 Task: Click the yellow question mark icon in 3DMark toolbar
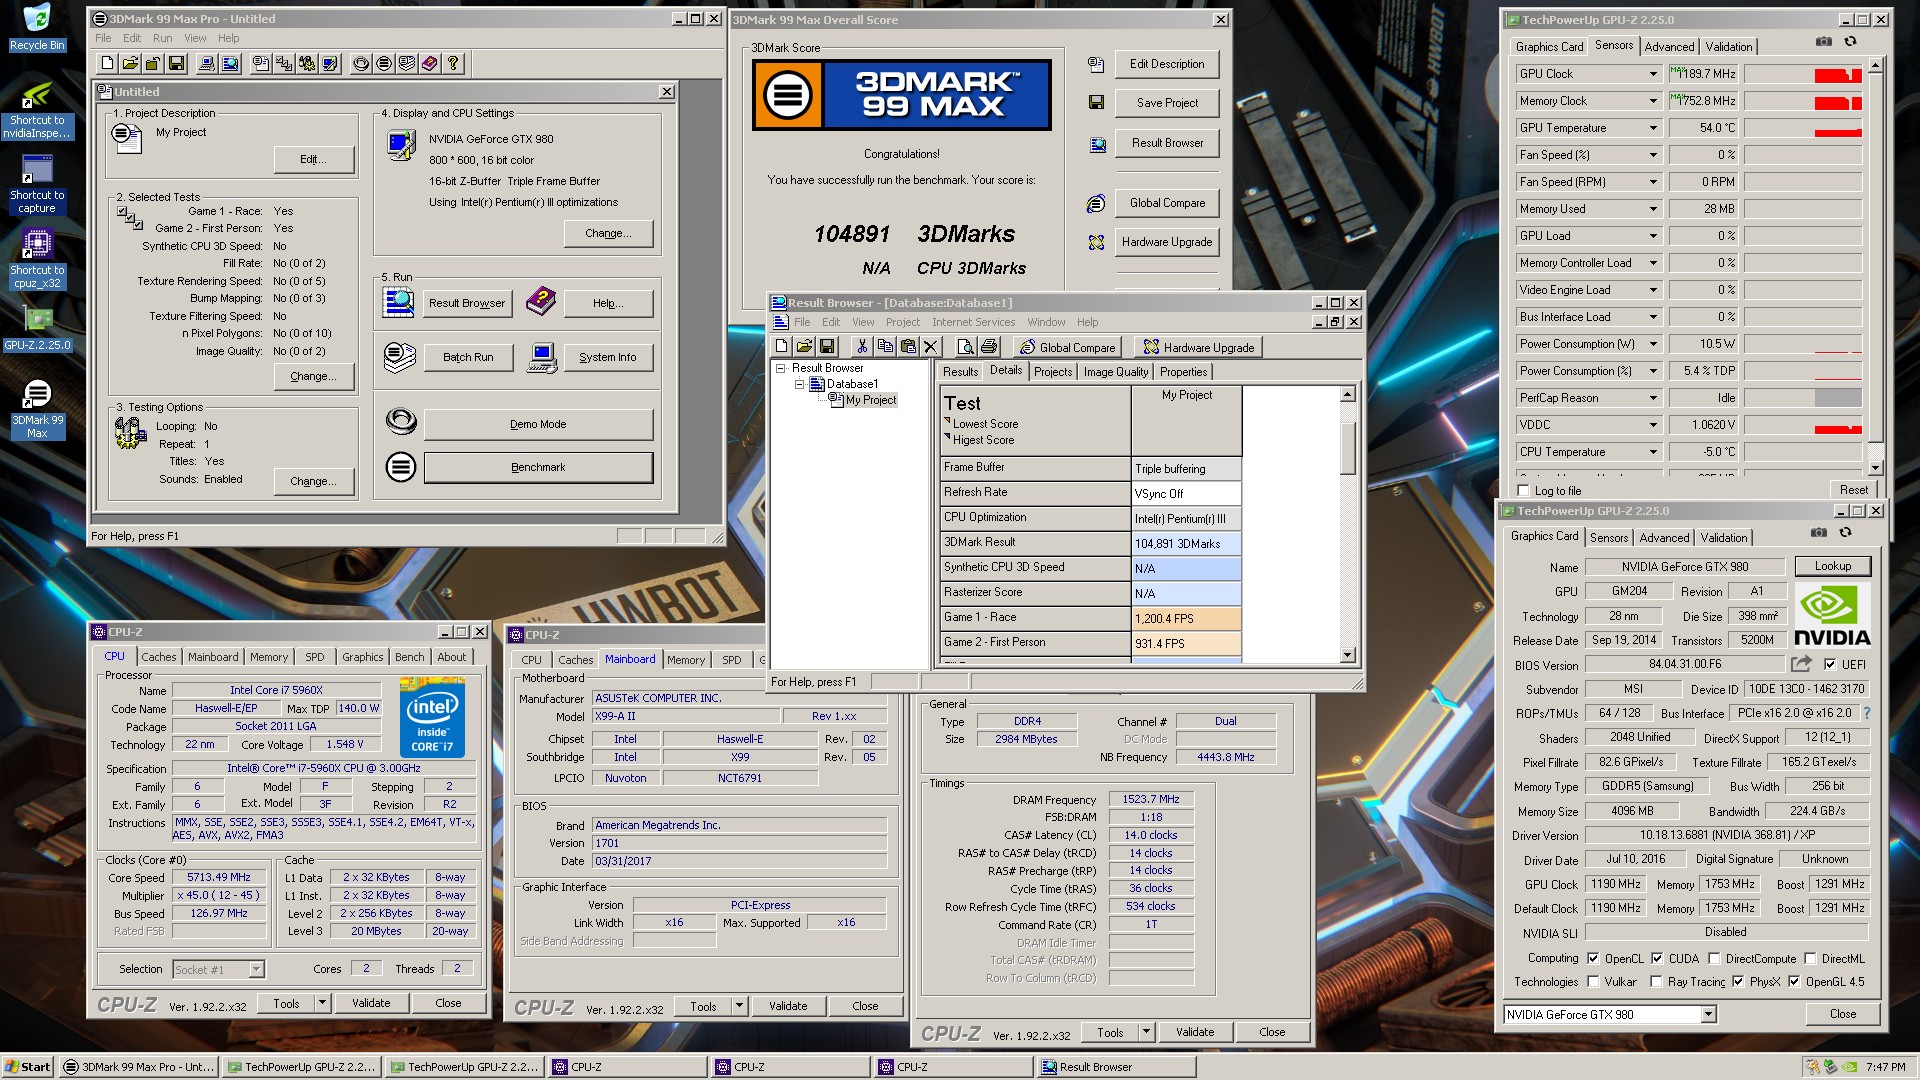[x=453, y=63]
